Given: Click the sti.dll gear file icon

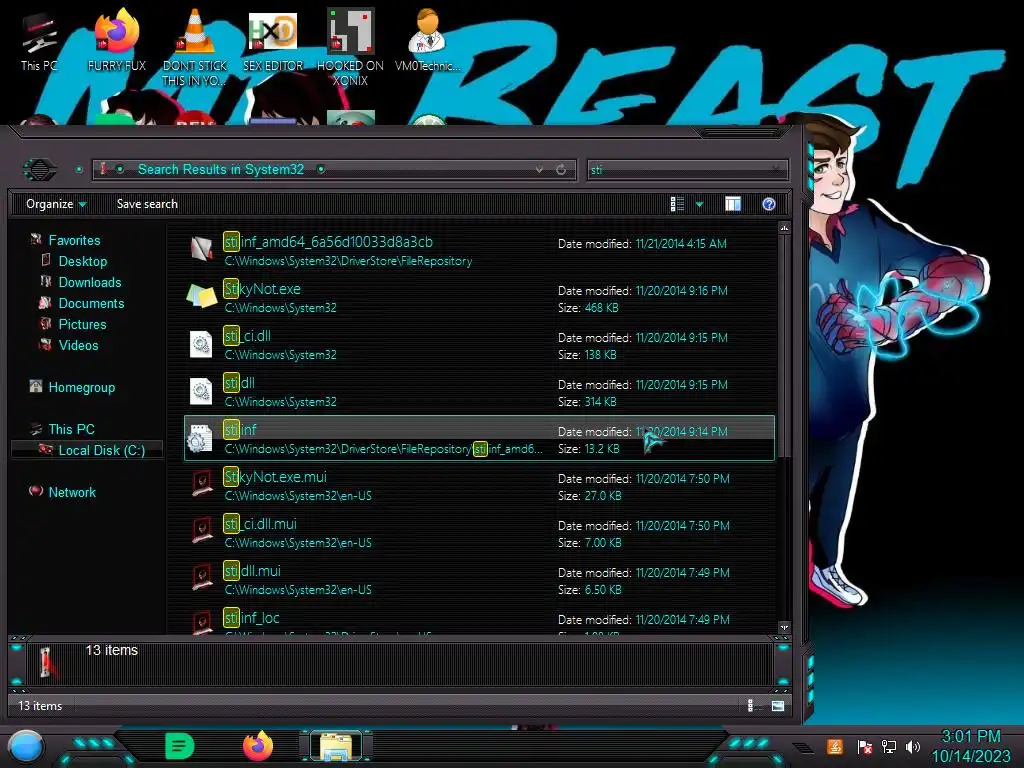Looking at the screenshot, I should pyautogui.click(x=201, y=391).
